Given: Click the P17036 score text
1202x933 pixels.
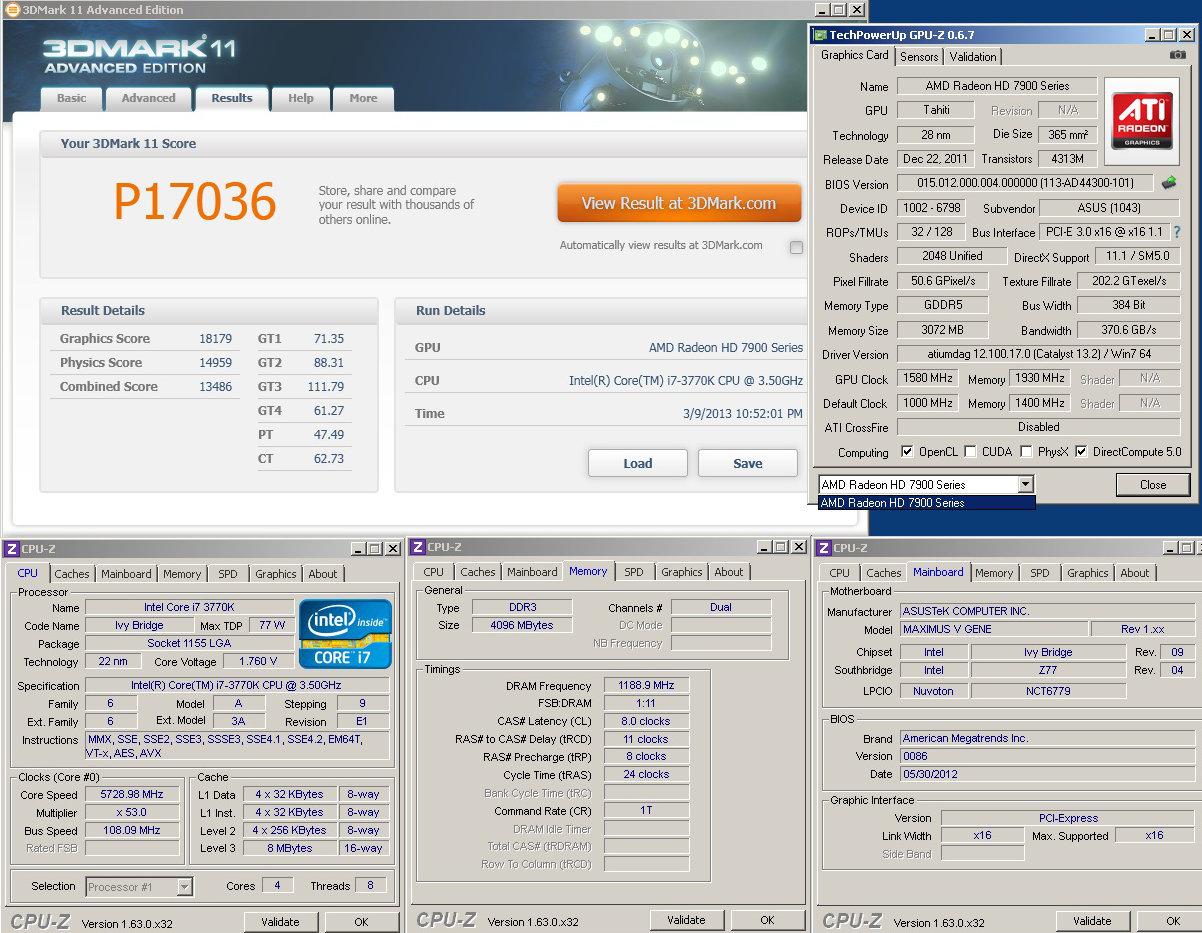Looking at the screenshot, I should coord(194,202).
